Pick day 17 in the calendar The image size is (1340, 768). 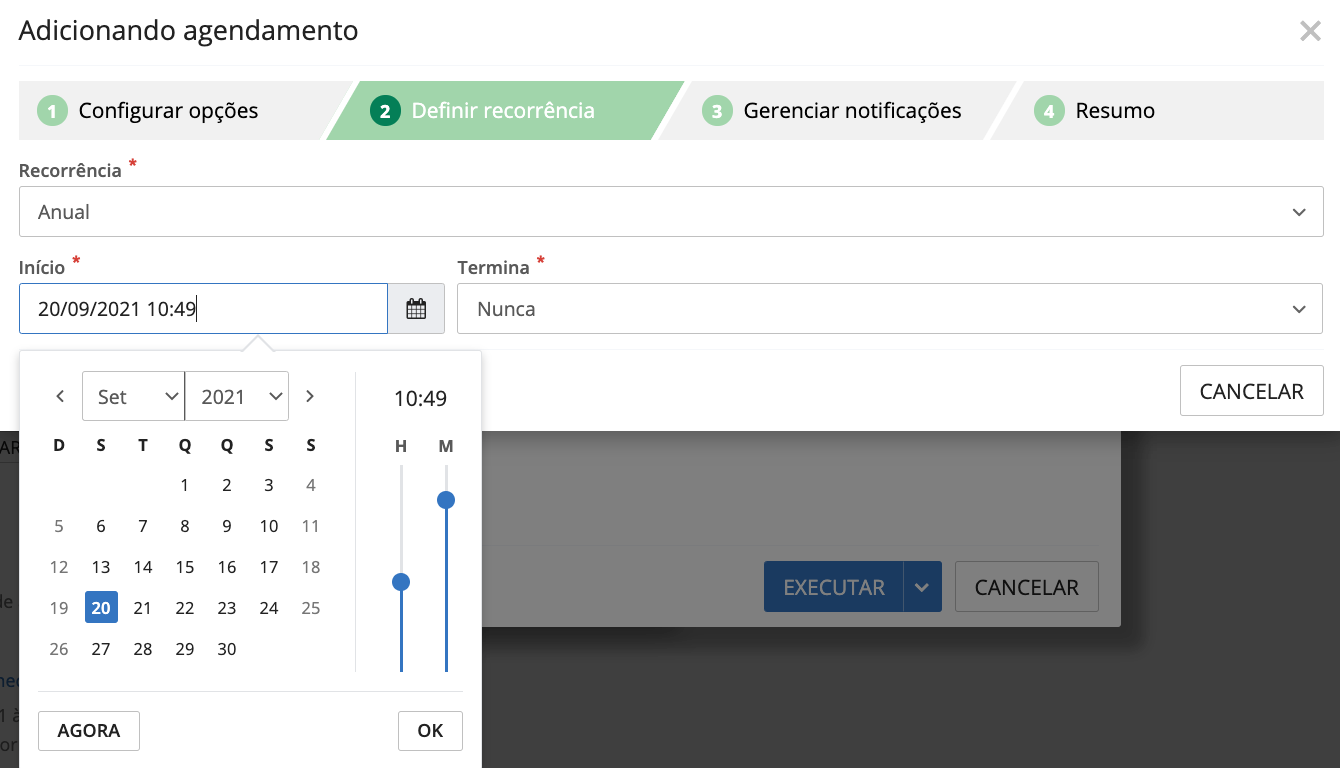(269, 567)
